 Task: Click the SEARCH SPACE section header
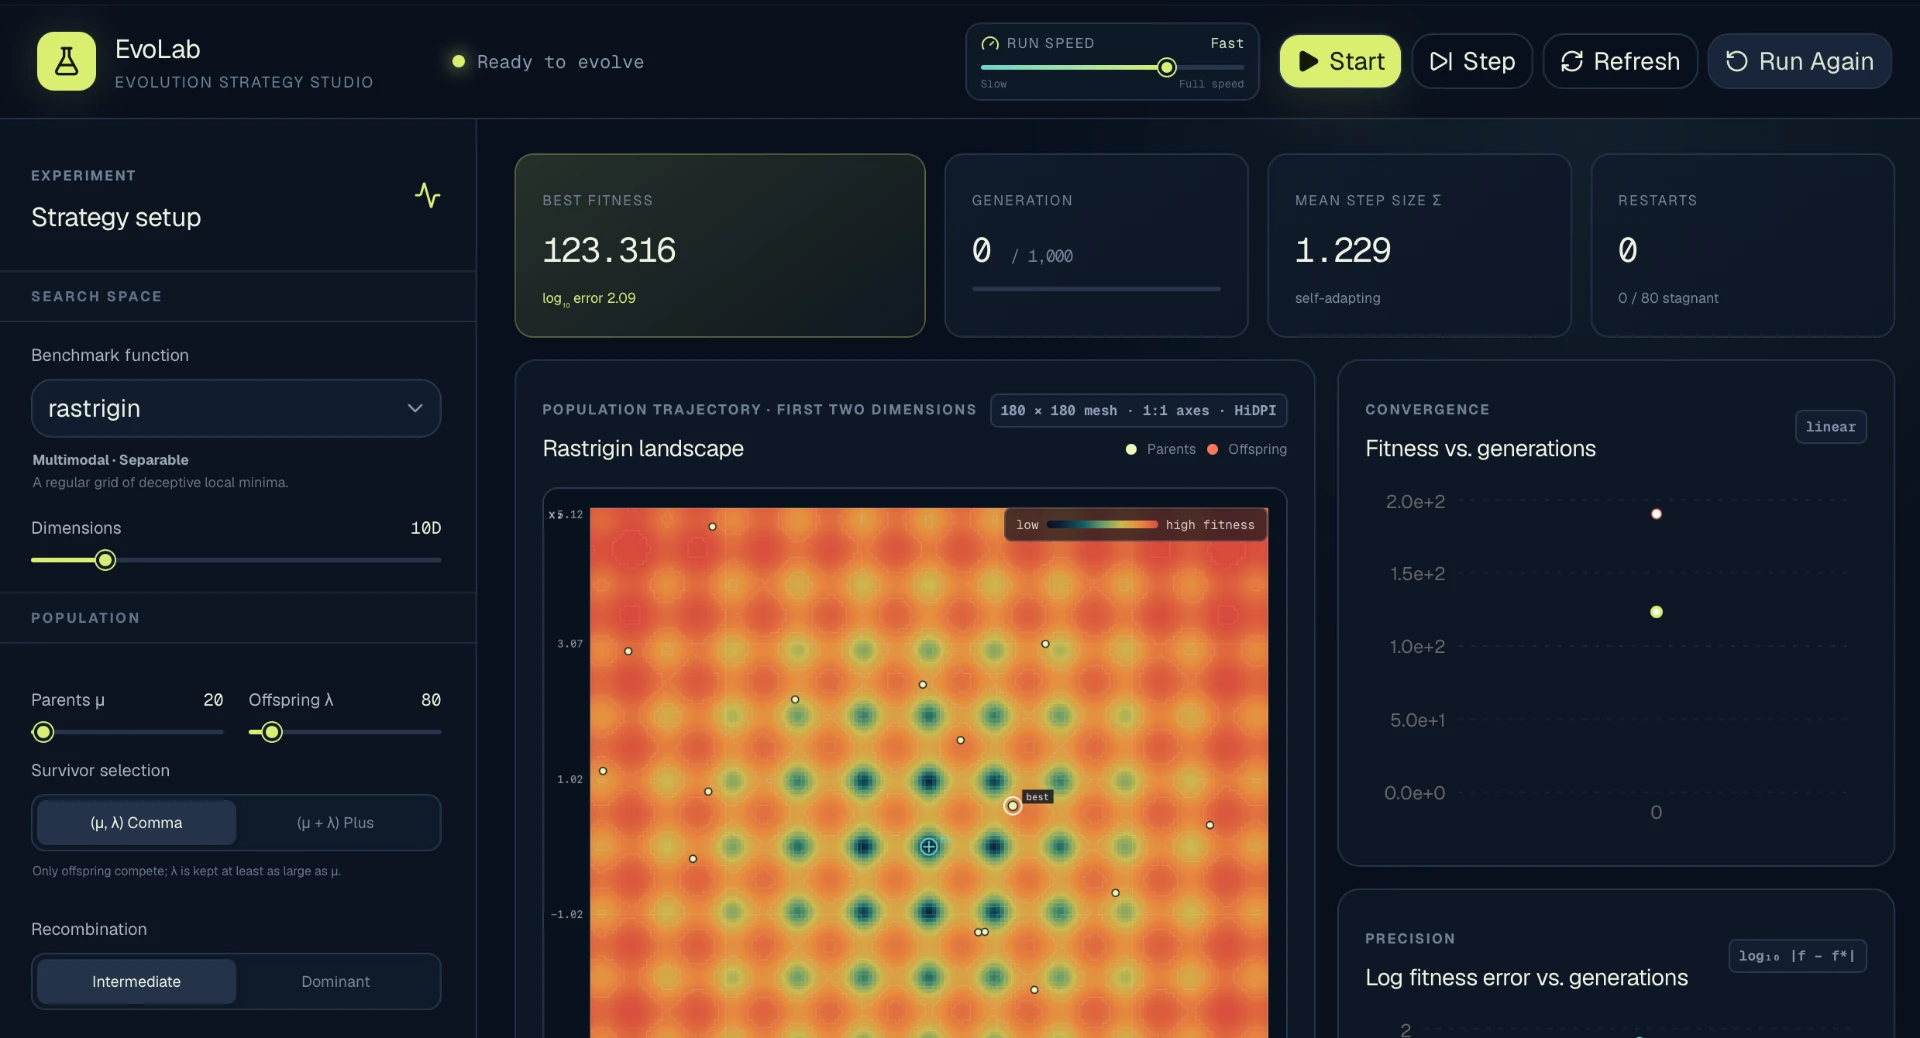pos(96,297)
